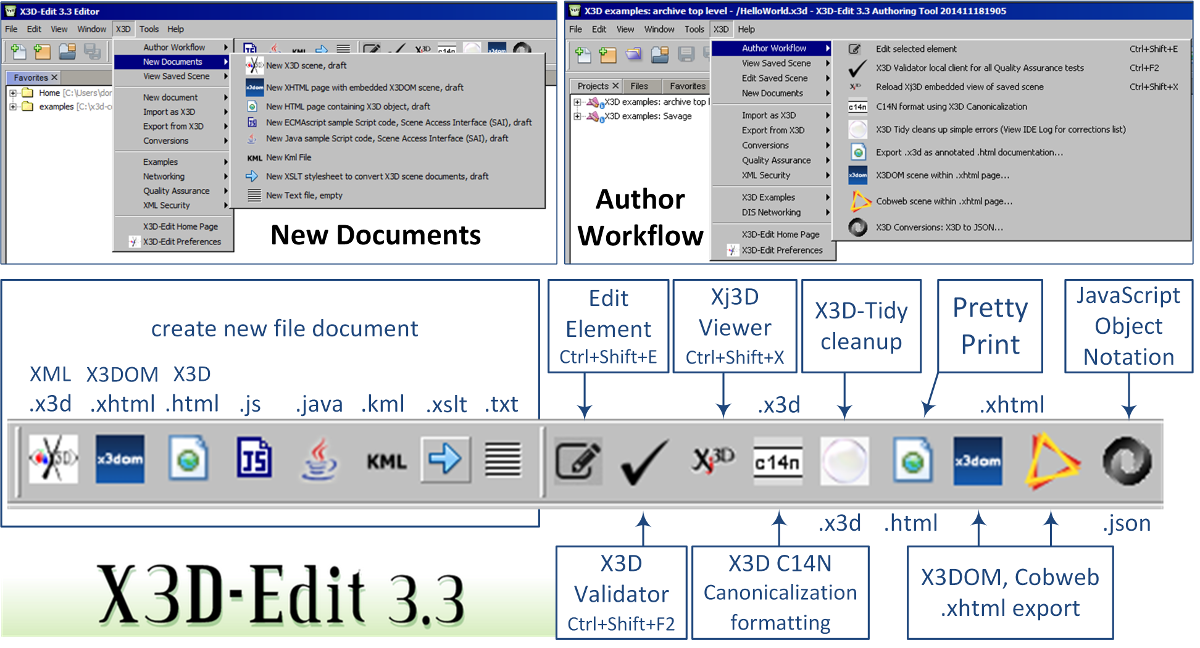This screenshot has width=1200, height=648.
Task: Click the HTML page icon next to the JS icon
Action: coord(188,459)
